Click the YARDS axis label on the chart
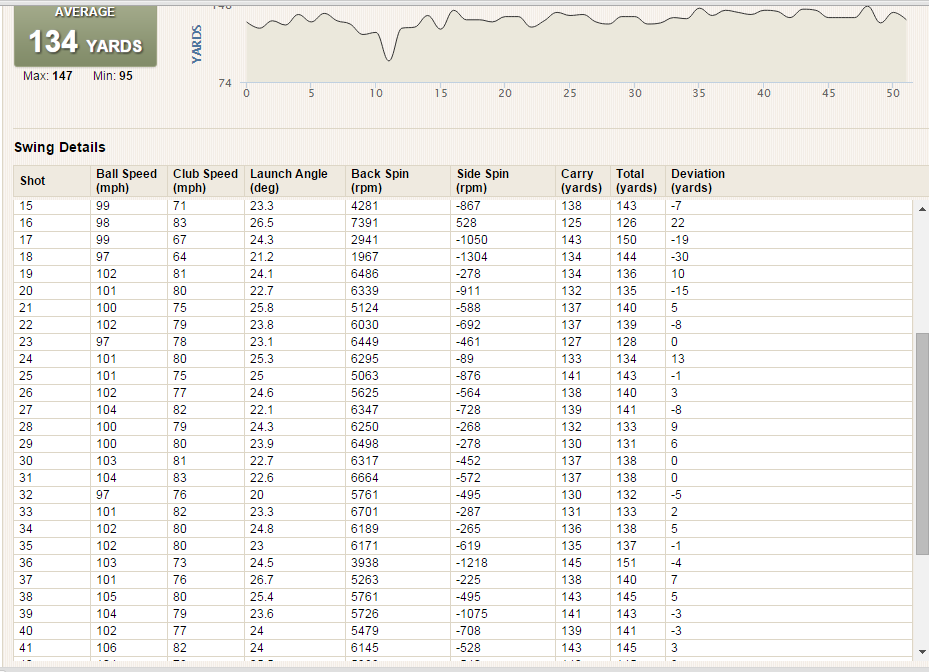This screenshot has width=929, height=672. point(197,44)
